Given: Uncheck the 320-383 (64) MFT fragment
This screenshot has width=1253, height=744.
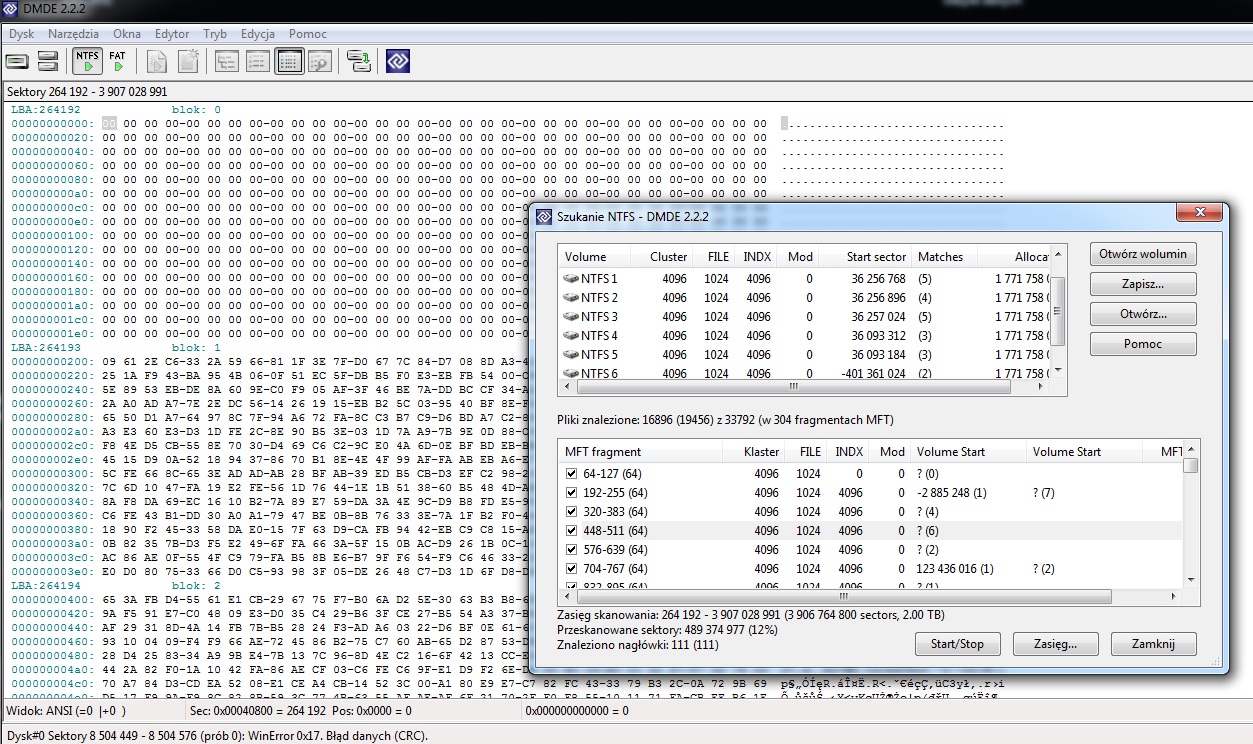Looking at the screenshot, I should pos(571,512).
